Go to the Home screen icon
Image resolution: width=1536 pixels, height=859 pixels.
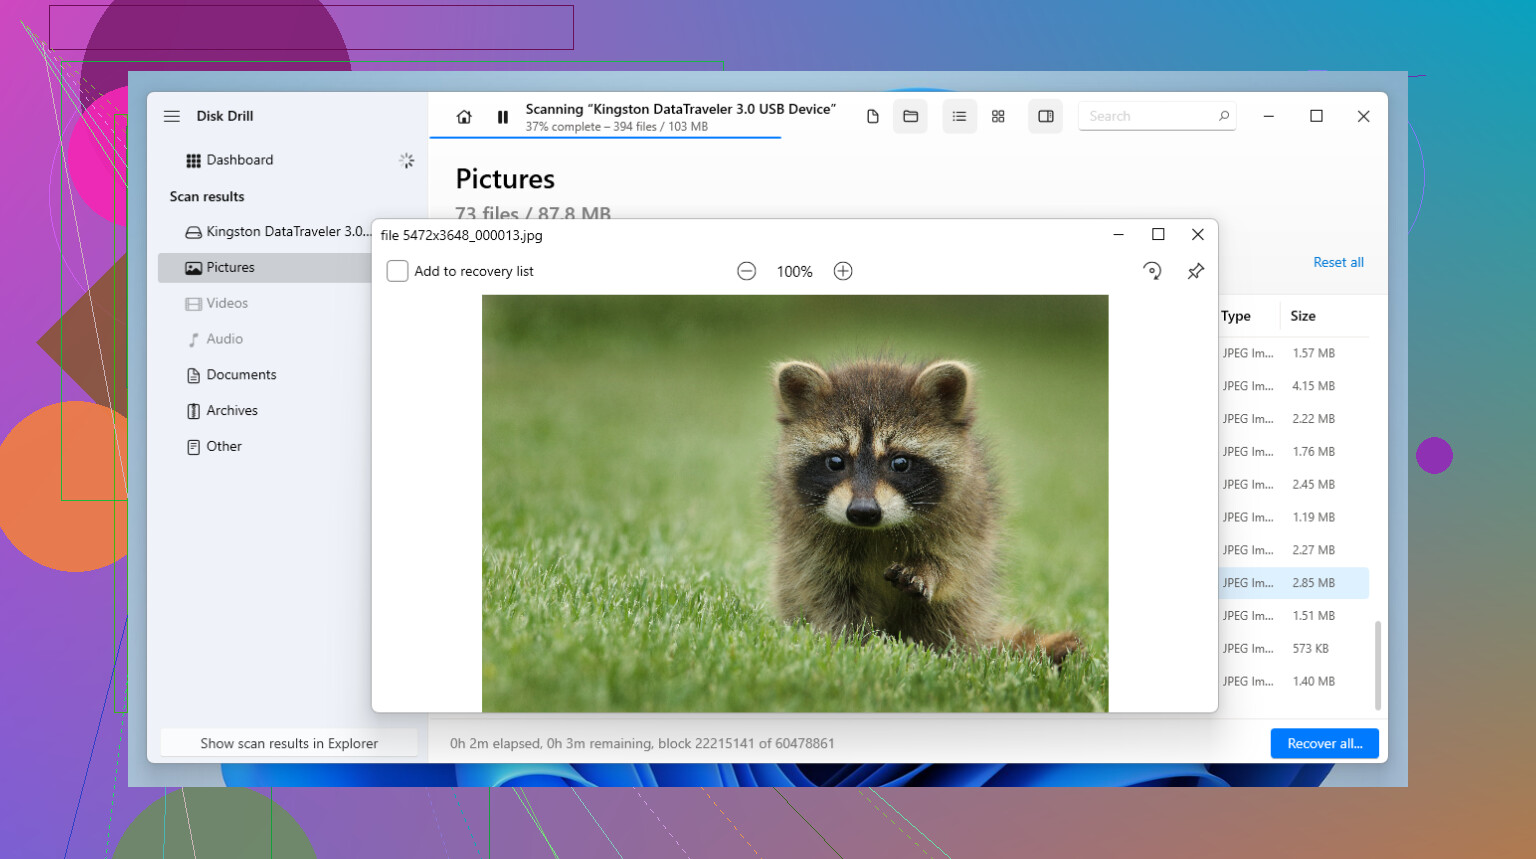coord(464,117)
